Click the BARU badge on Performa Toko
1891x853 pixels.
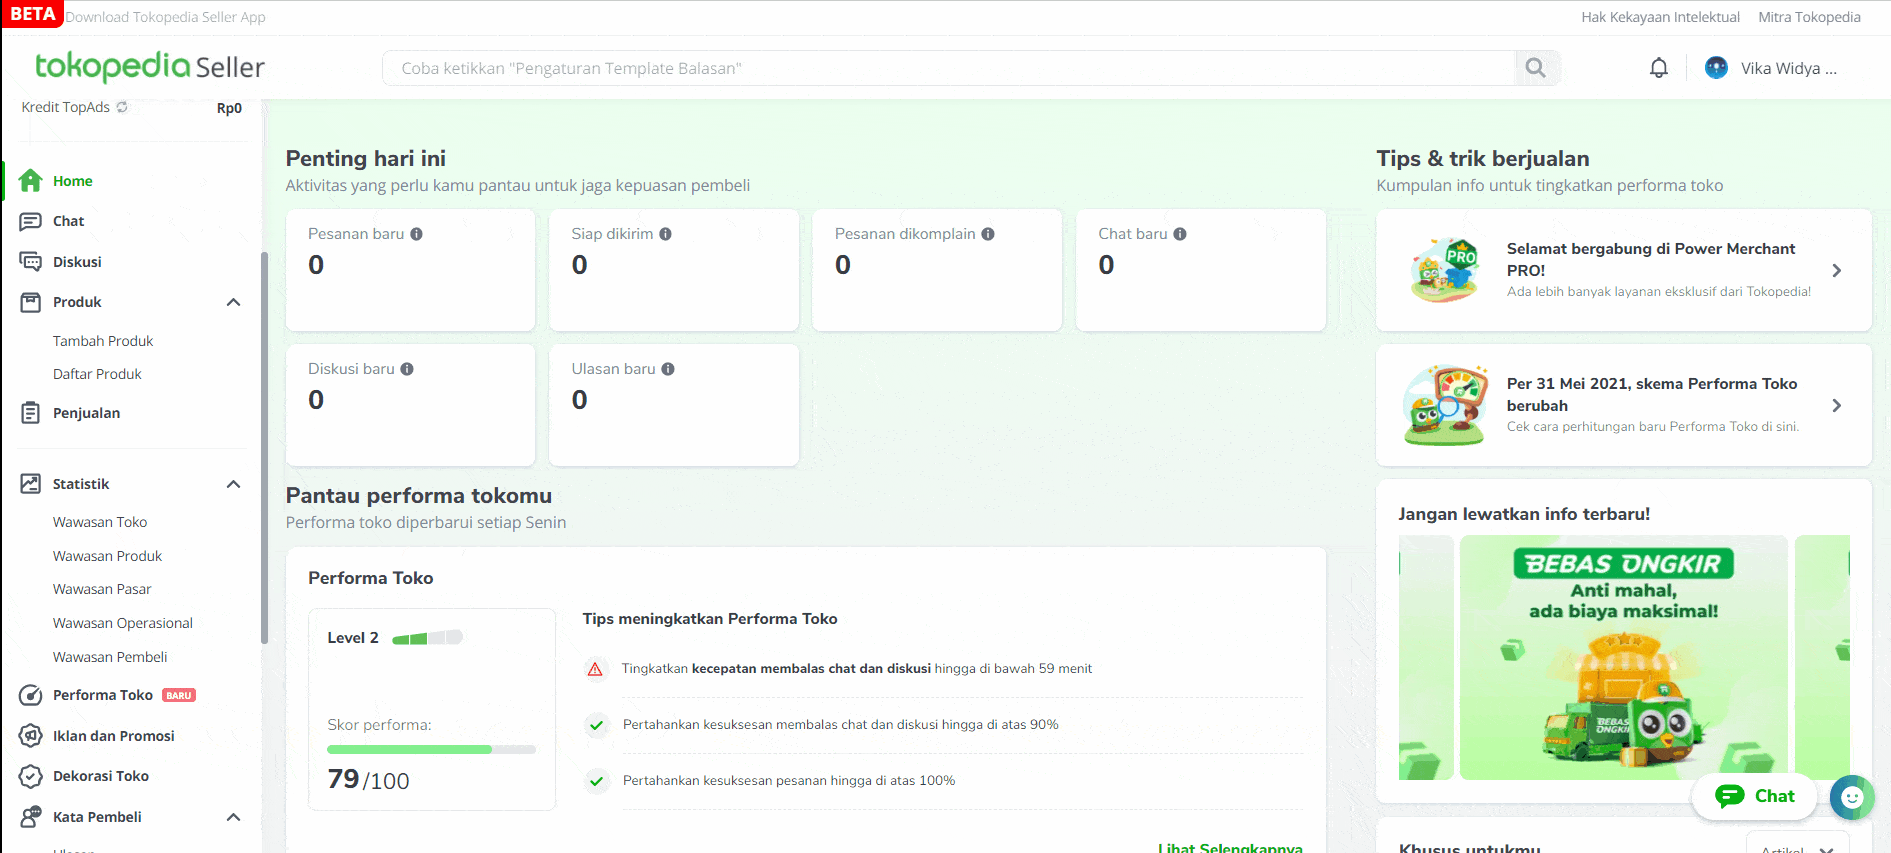pos(179,695)
